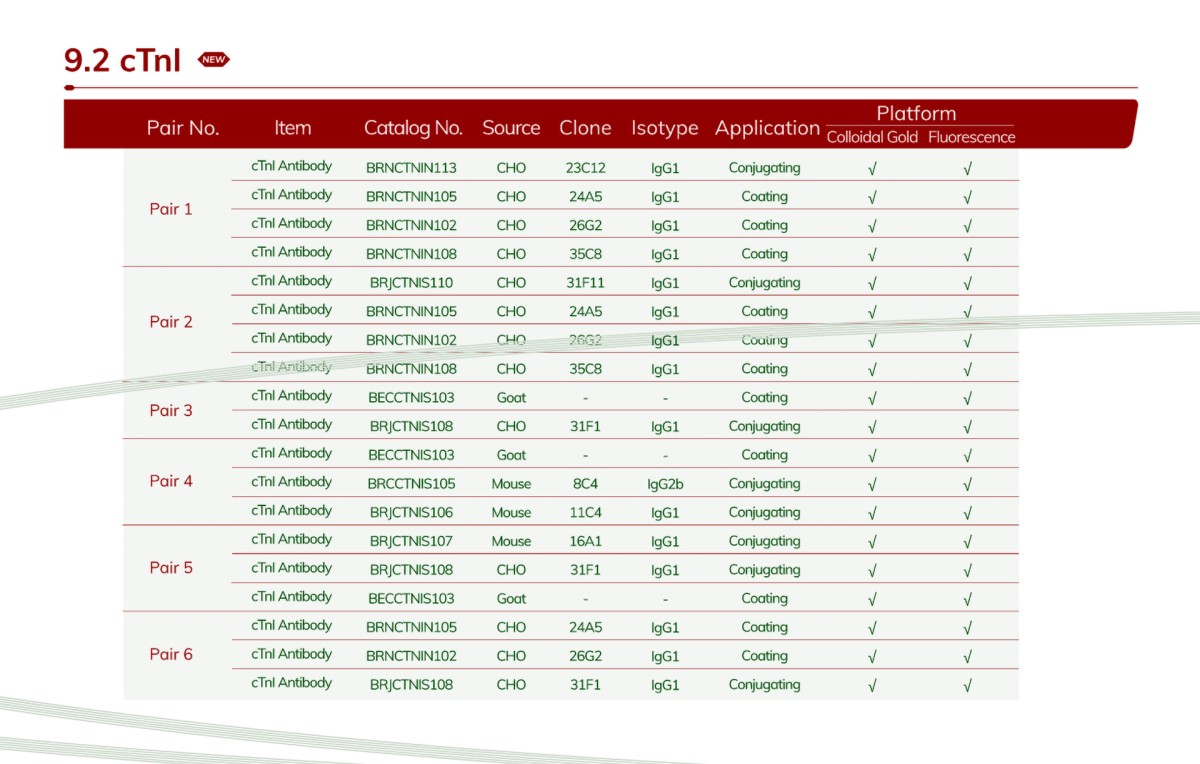Click the Colloidal Gold checkmark in the BRCCTNIS105 row
The width and height of the screenshot is (1200, 764).
click(x=872, y=485)
